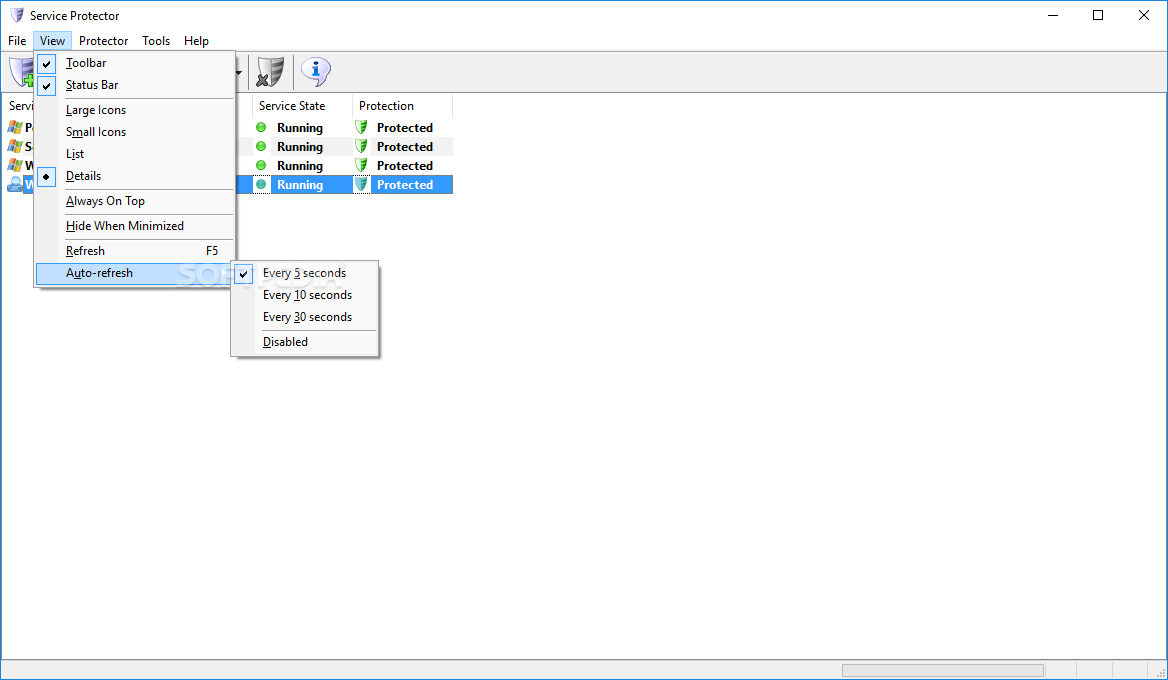
Task: Click the Running text in the P service row
Action: 299,128
